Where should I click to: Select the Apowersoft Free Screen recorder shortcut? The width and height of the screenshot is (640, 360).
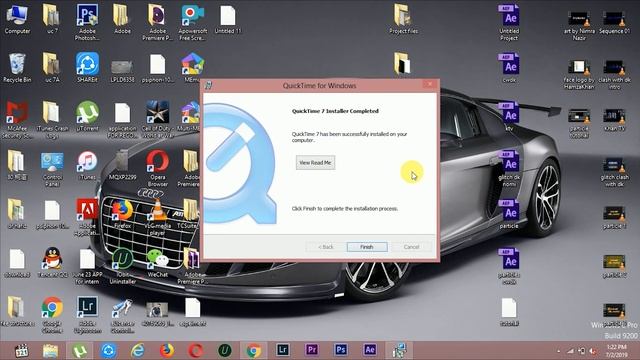point(193,22)
